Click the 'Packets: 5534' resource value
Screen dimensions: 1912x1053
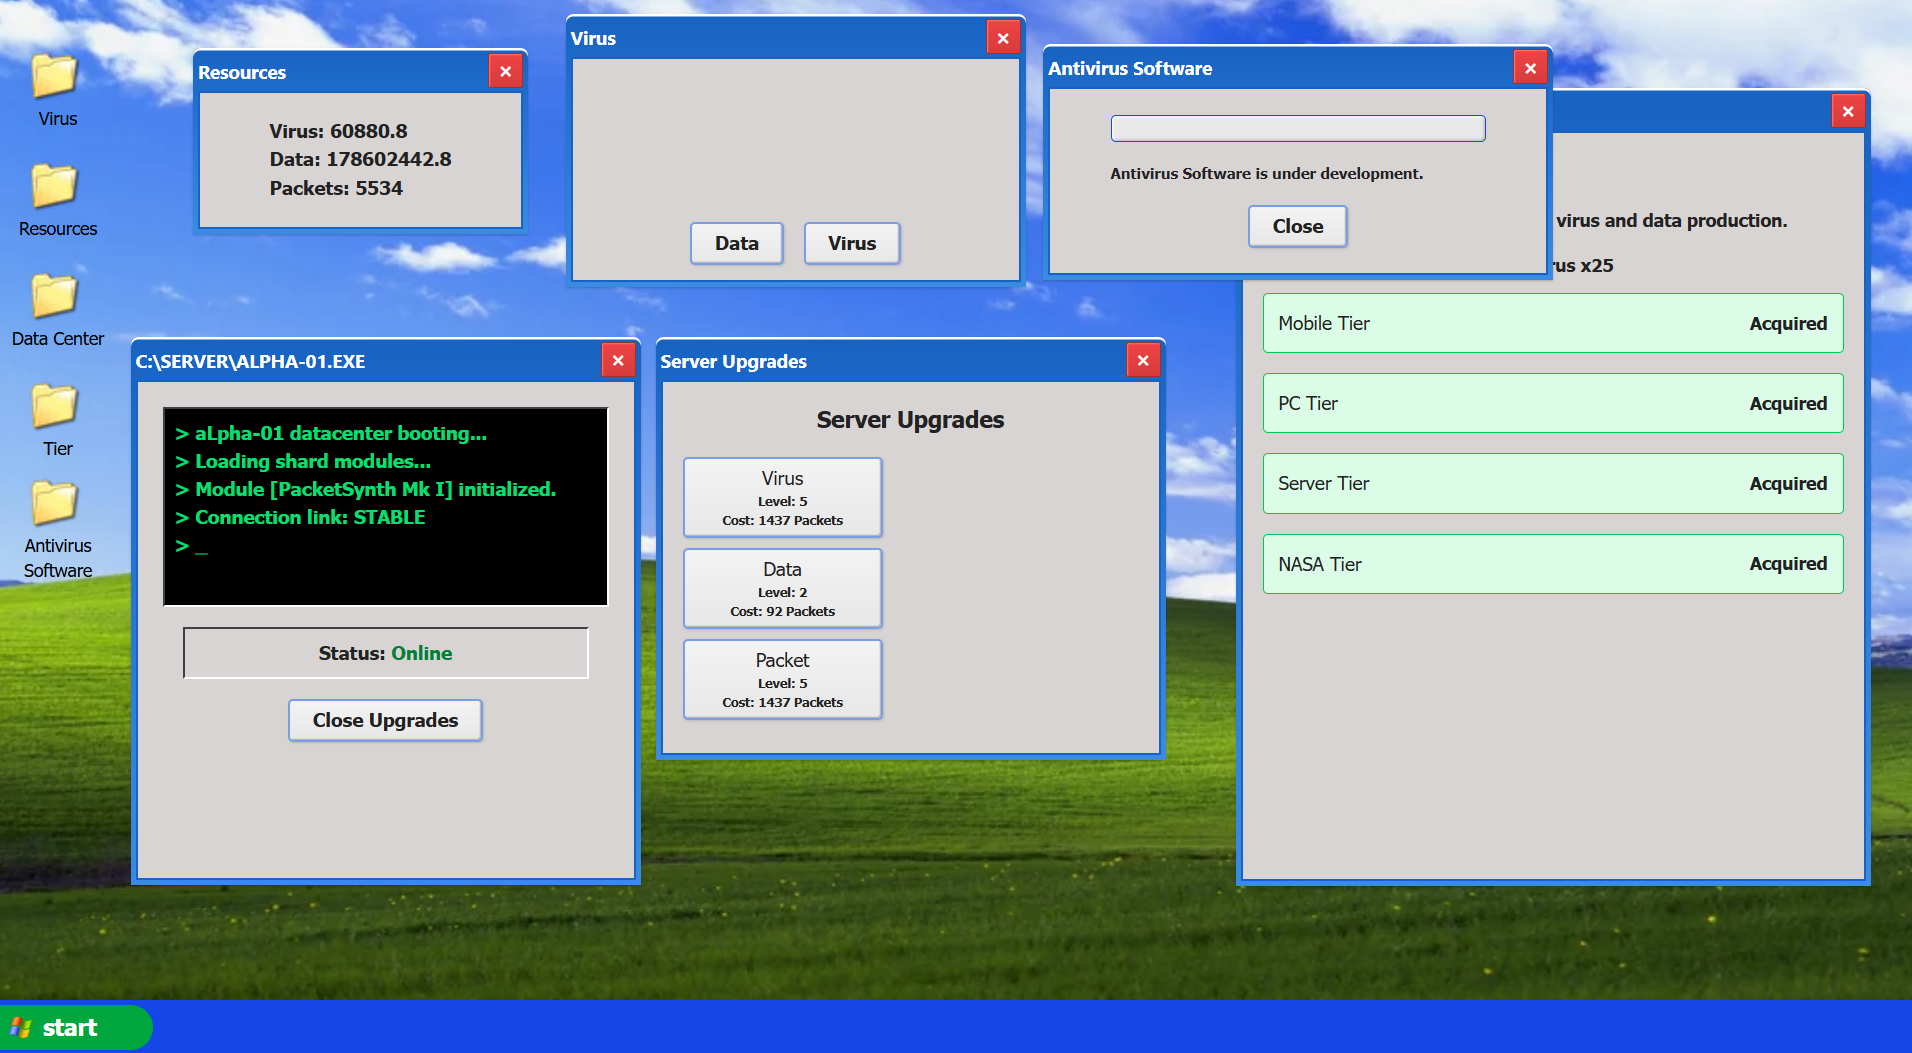(x=336, y=188)
